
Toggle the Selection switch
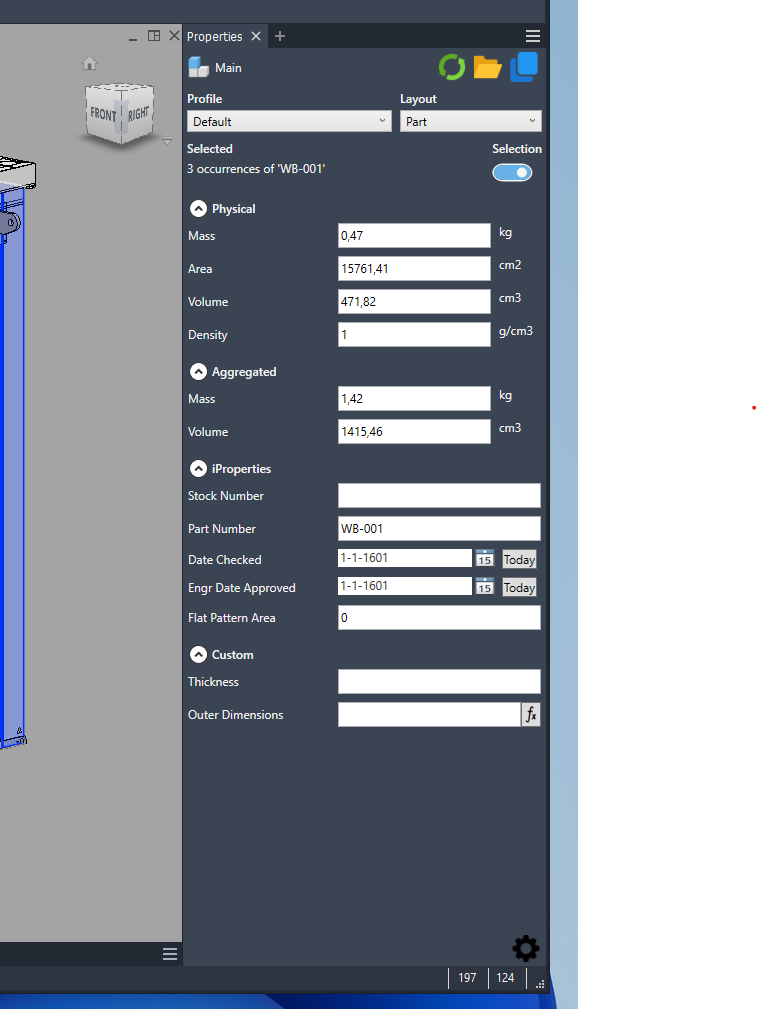pos(512,172)
